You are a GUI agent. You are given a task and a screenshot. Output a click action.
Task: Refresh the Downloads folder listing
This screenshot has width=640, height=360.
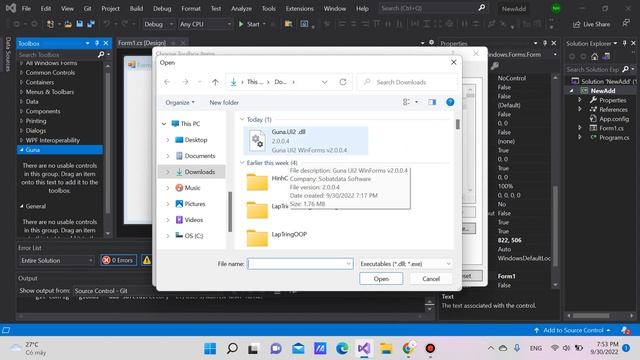click(343, 82)
